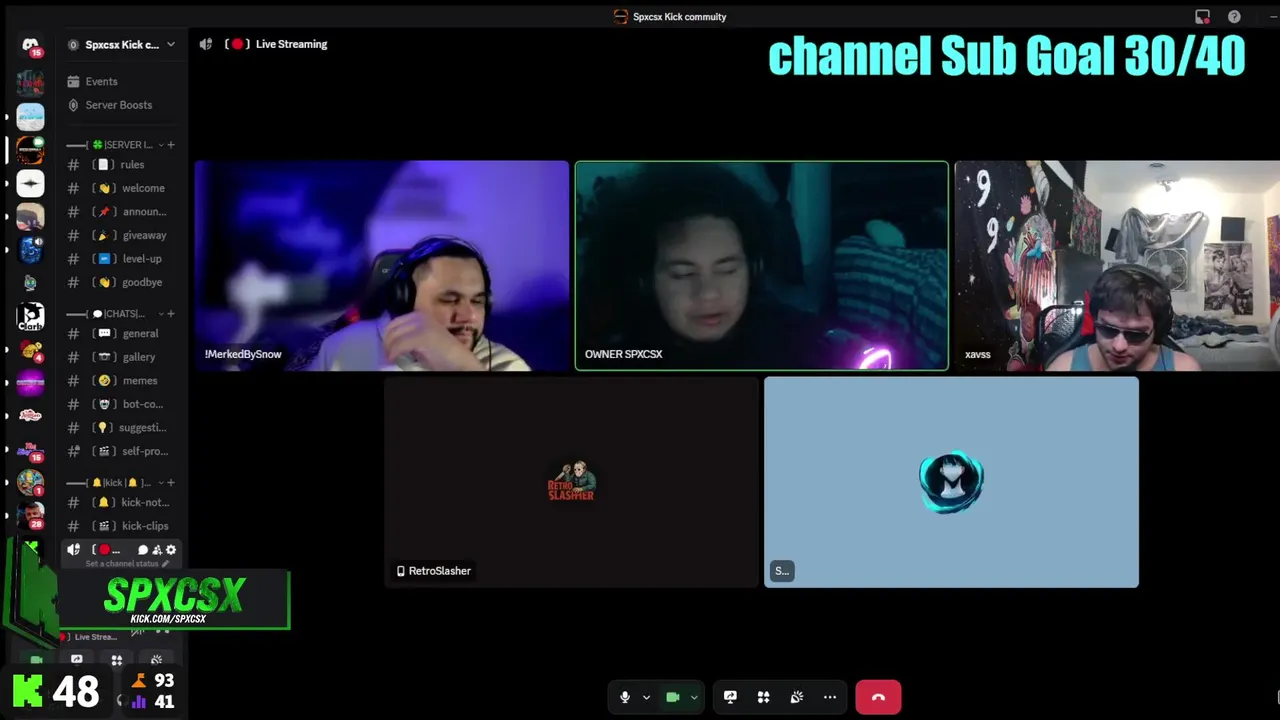Open the bot-commands channel
Image resolution: width=1280 pixels, height=720 pixels.
(x=121, y=404)
